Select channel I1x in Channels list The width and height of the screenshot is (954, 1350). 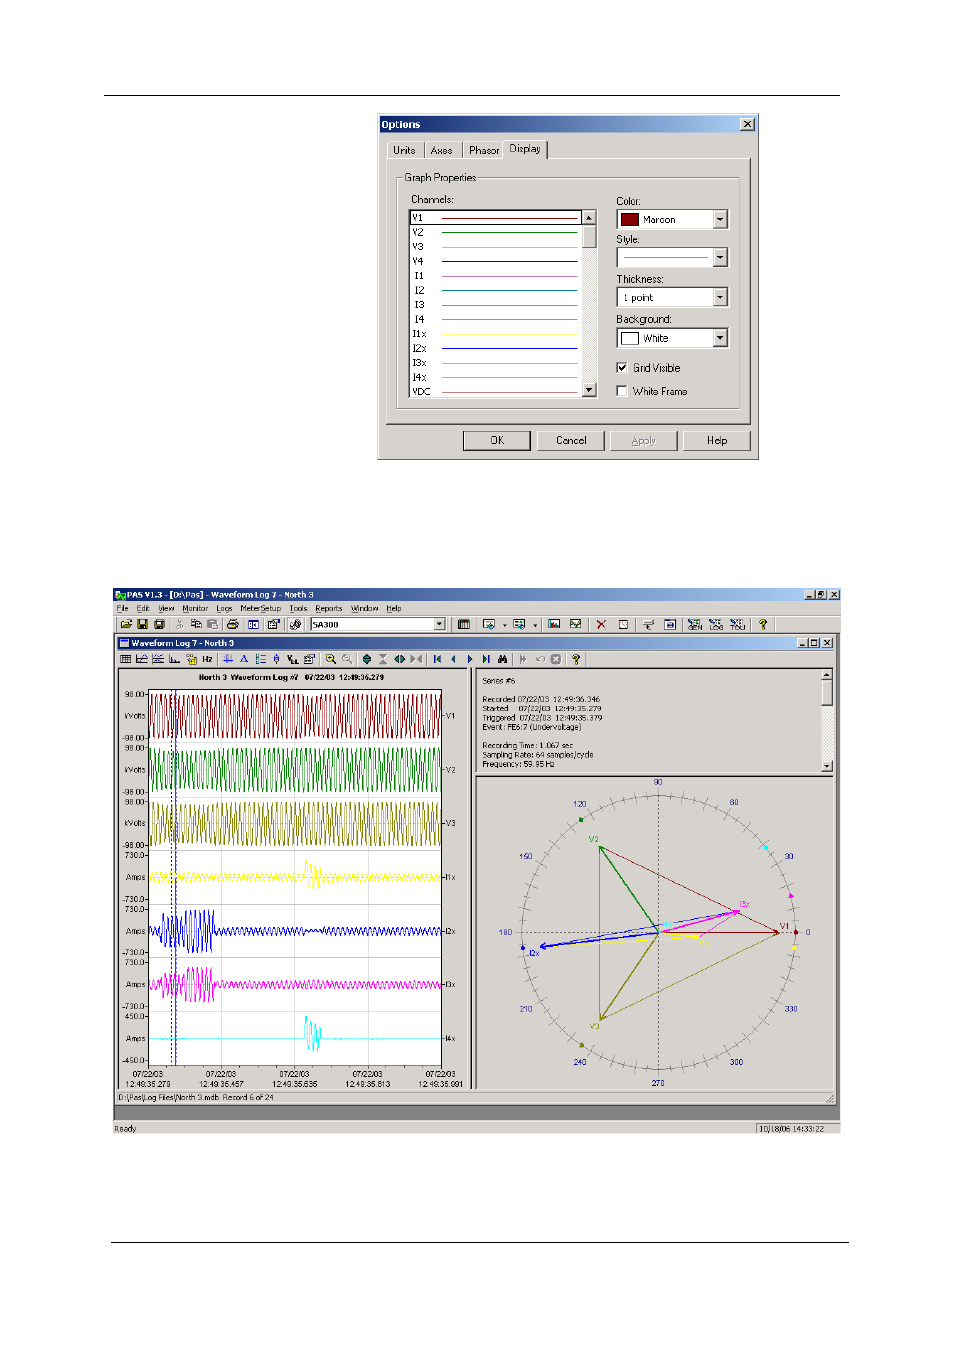point(495,334)
